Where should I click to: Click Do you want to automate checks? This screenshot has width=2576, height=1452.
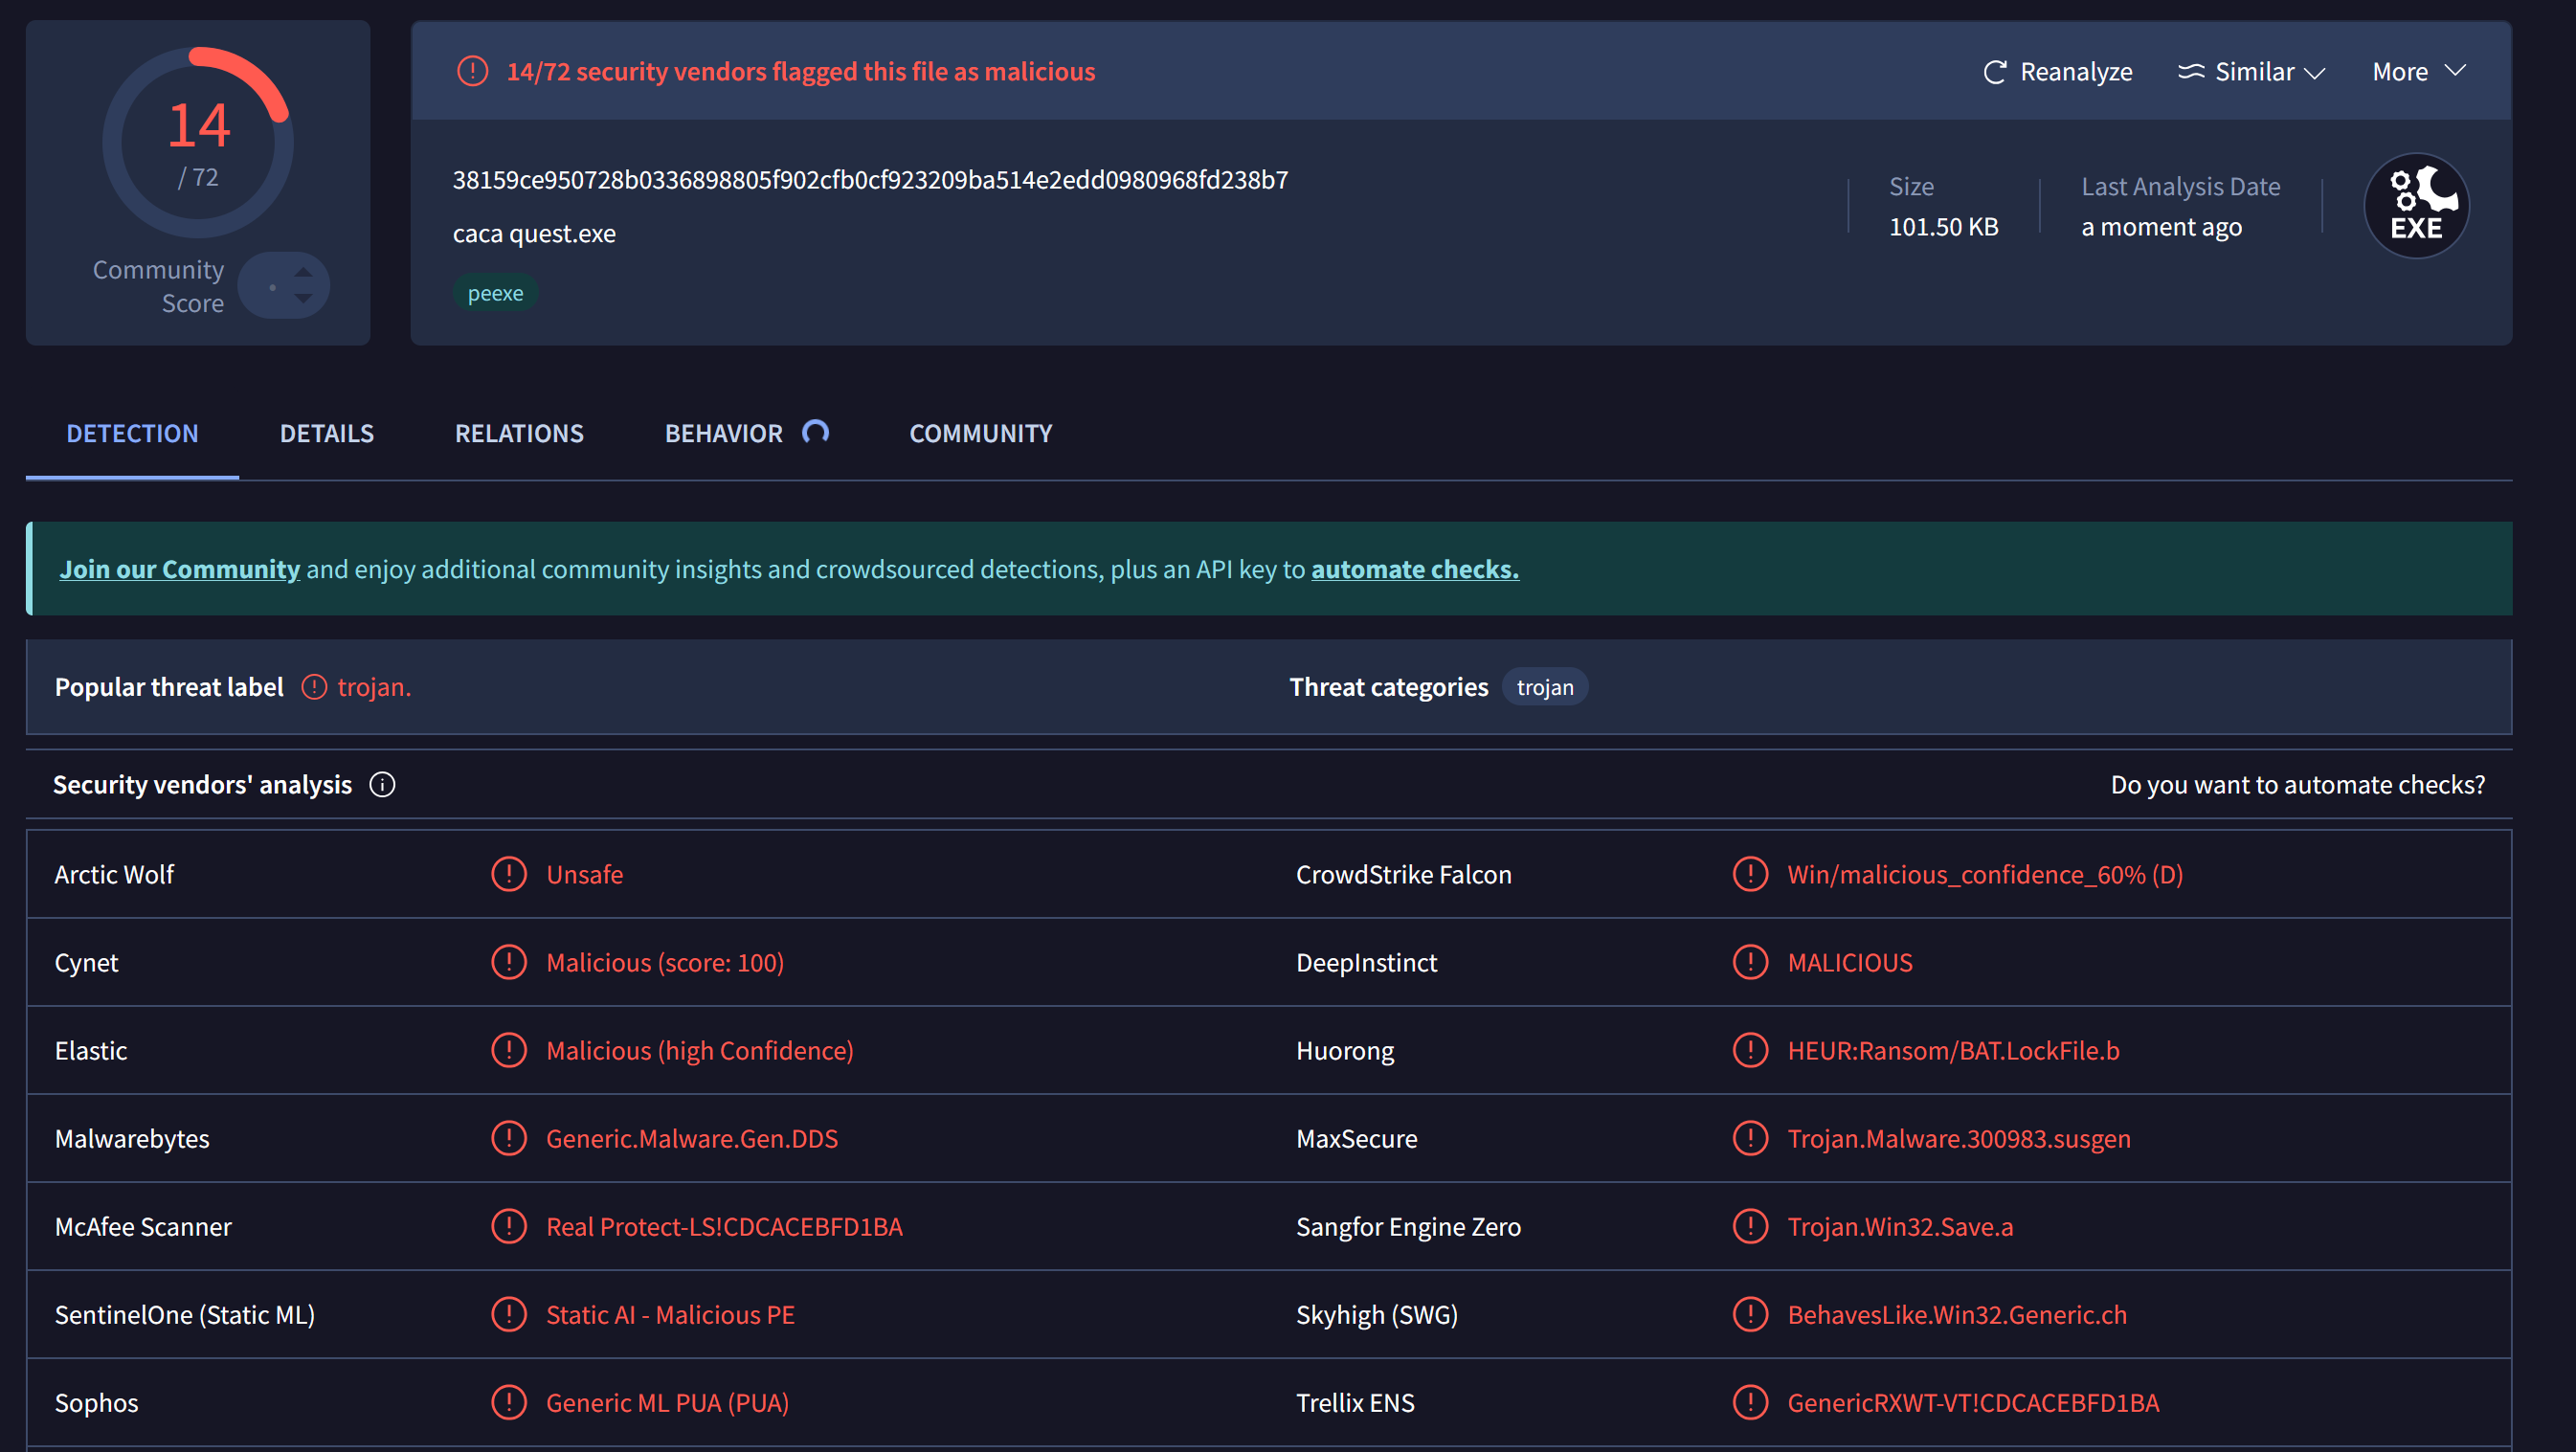click(2297, 785)
